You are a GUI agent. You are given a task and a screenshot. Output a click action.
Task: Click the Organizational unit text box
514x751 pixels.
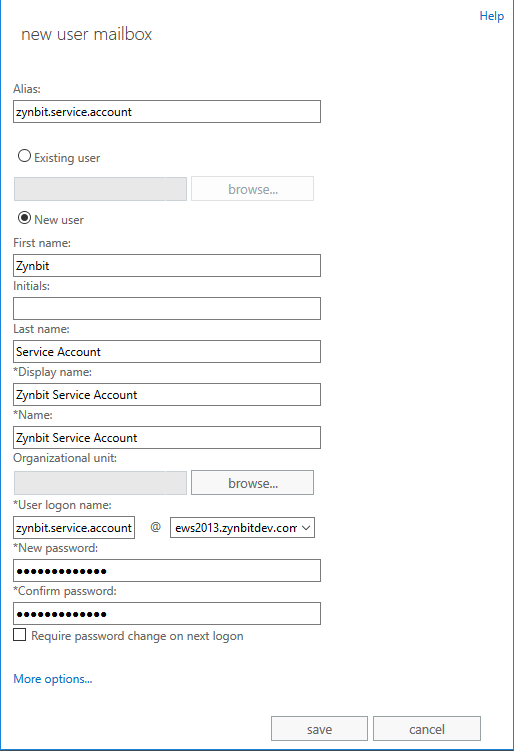[x=100, y=483]
